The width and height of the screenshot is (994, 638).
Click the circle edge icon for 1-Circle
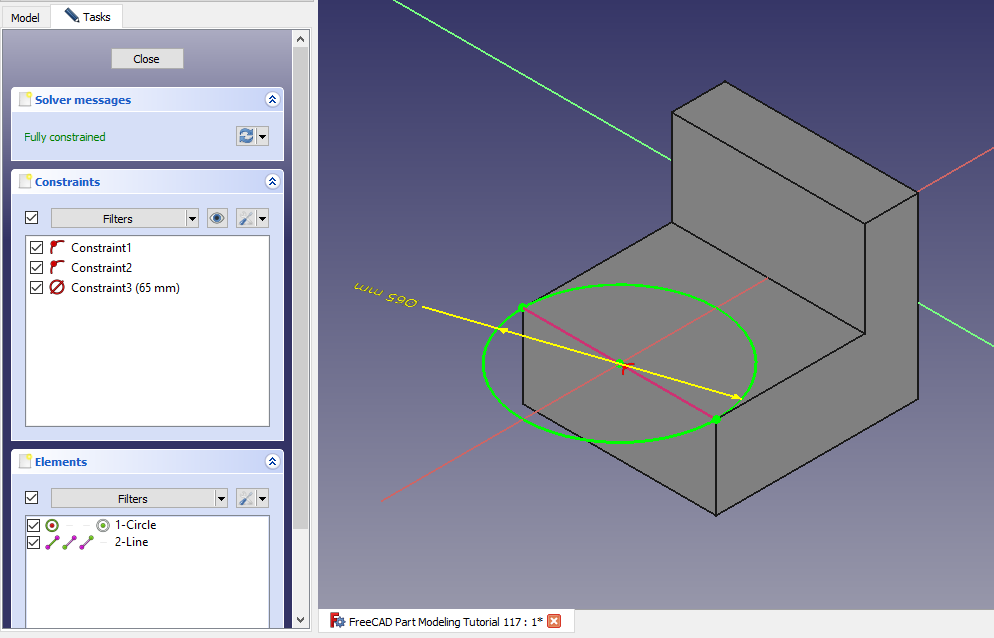coord(52,525)
